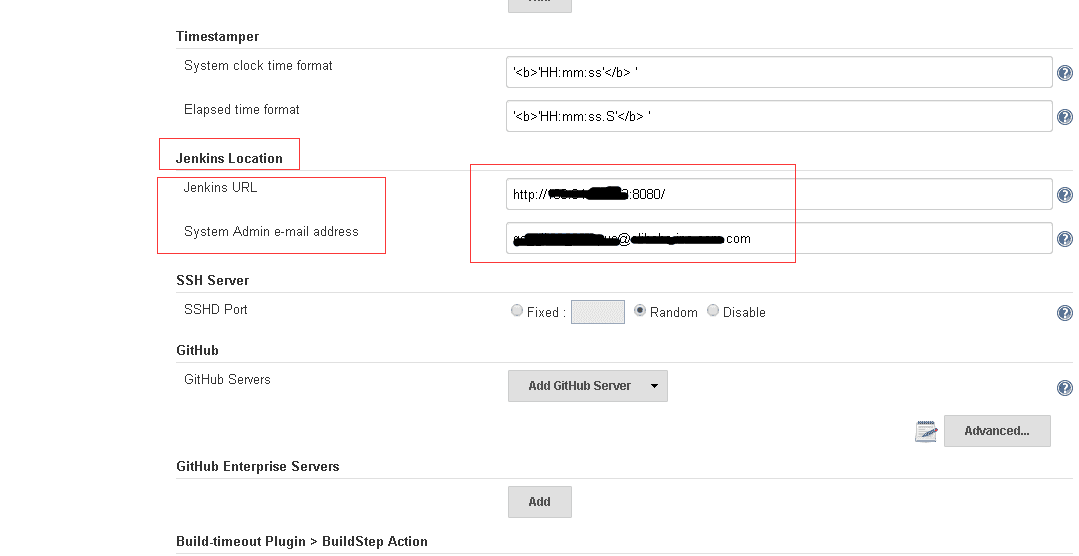The height and width of the screenshot is (556, 1079).
Task: Open help for System Admin e-mail address
Action: pos(1065,239)
